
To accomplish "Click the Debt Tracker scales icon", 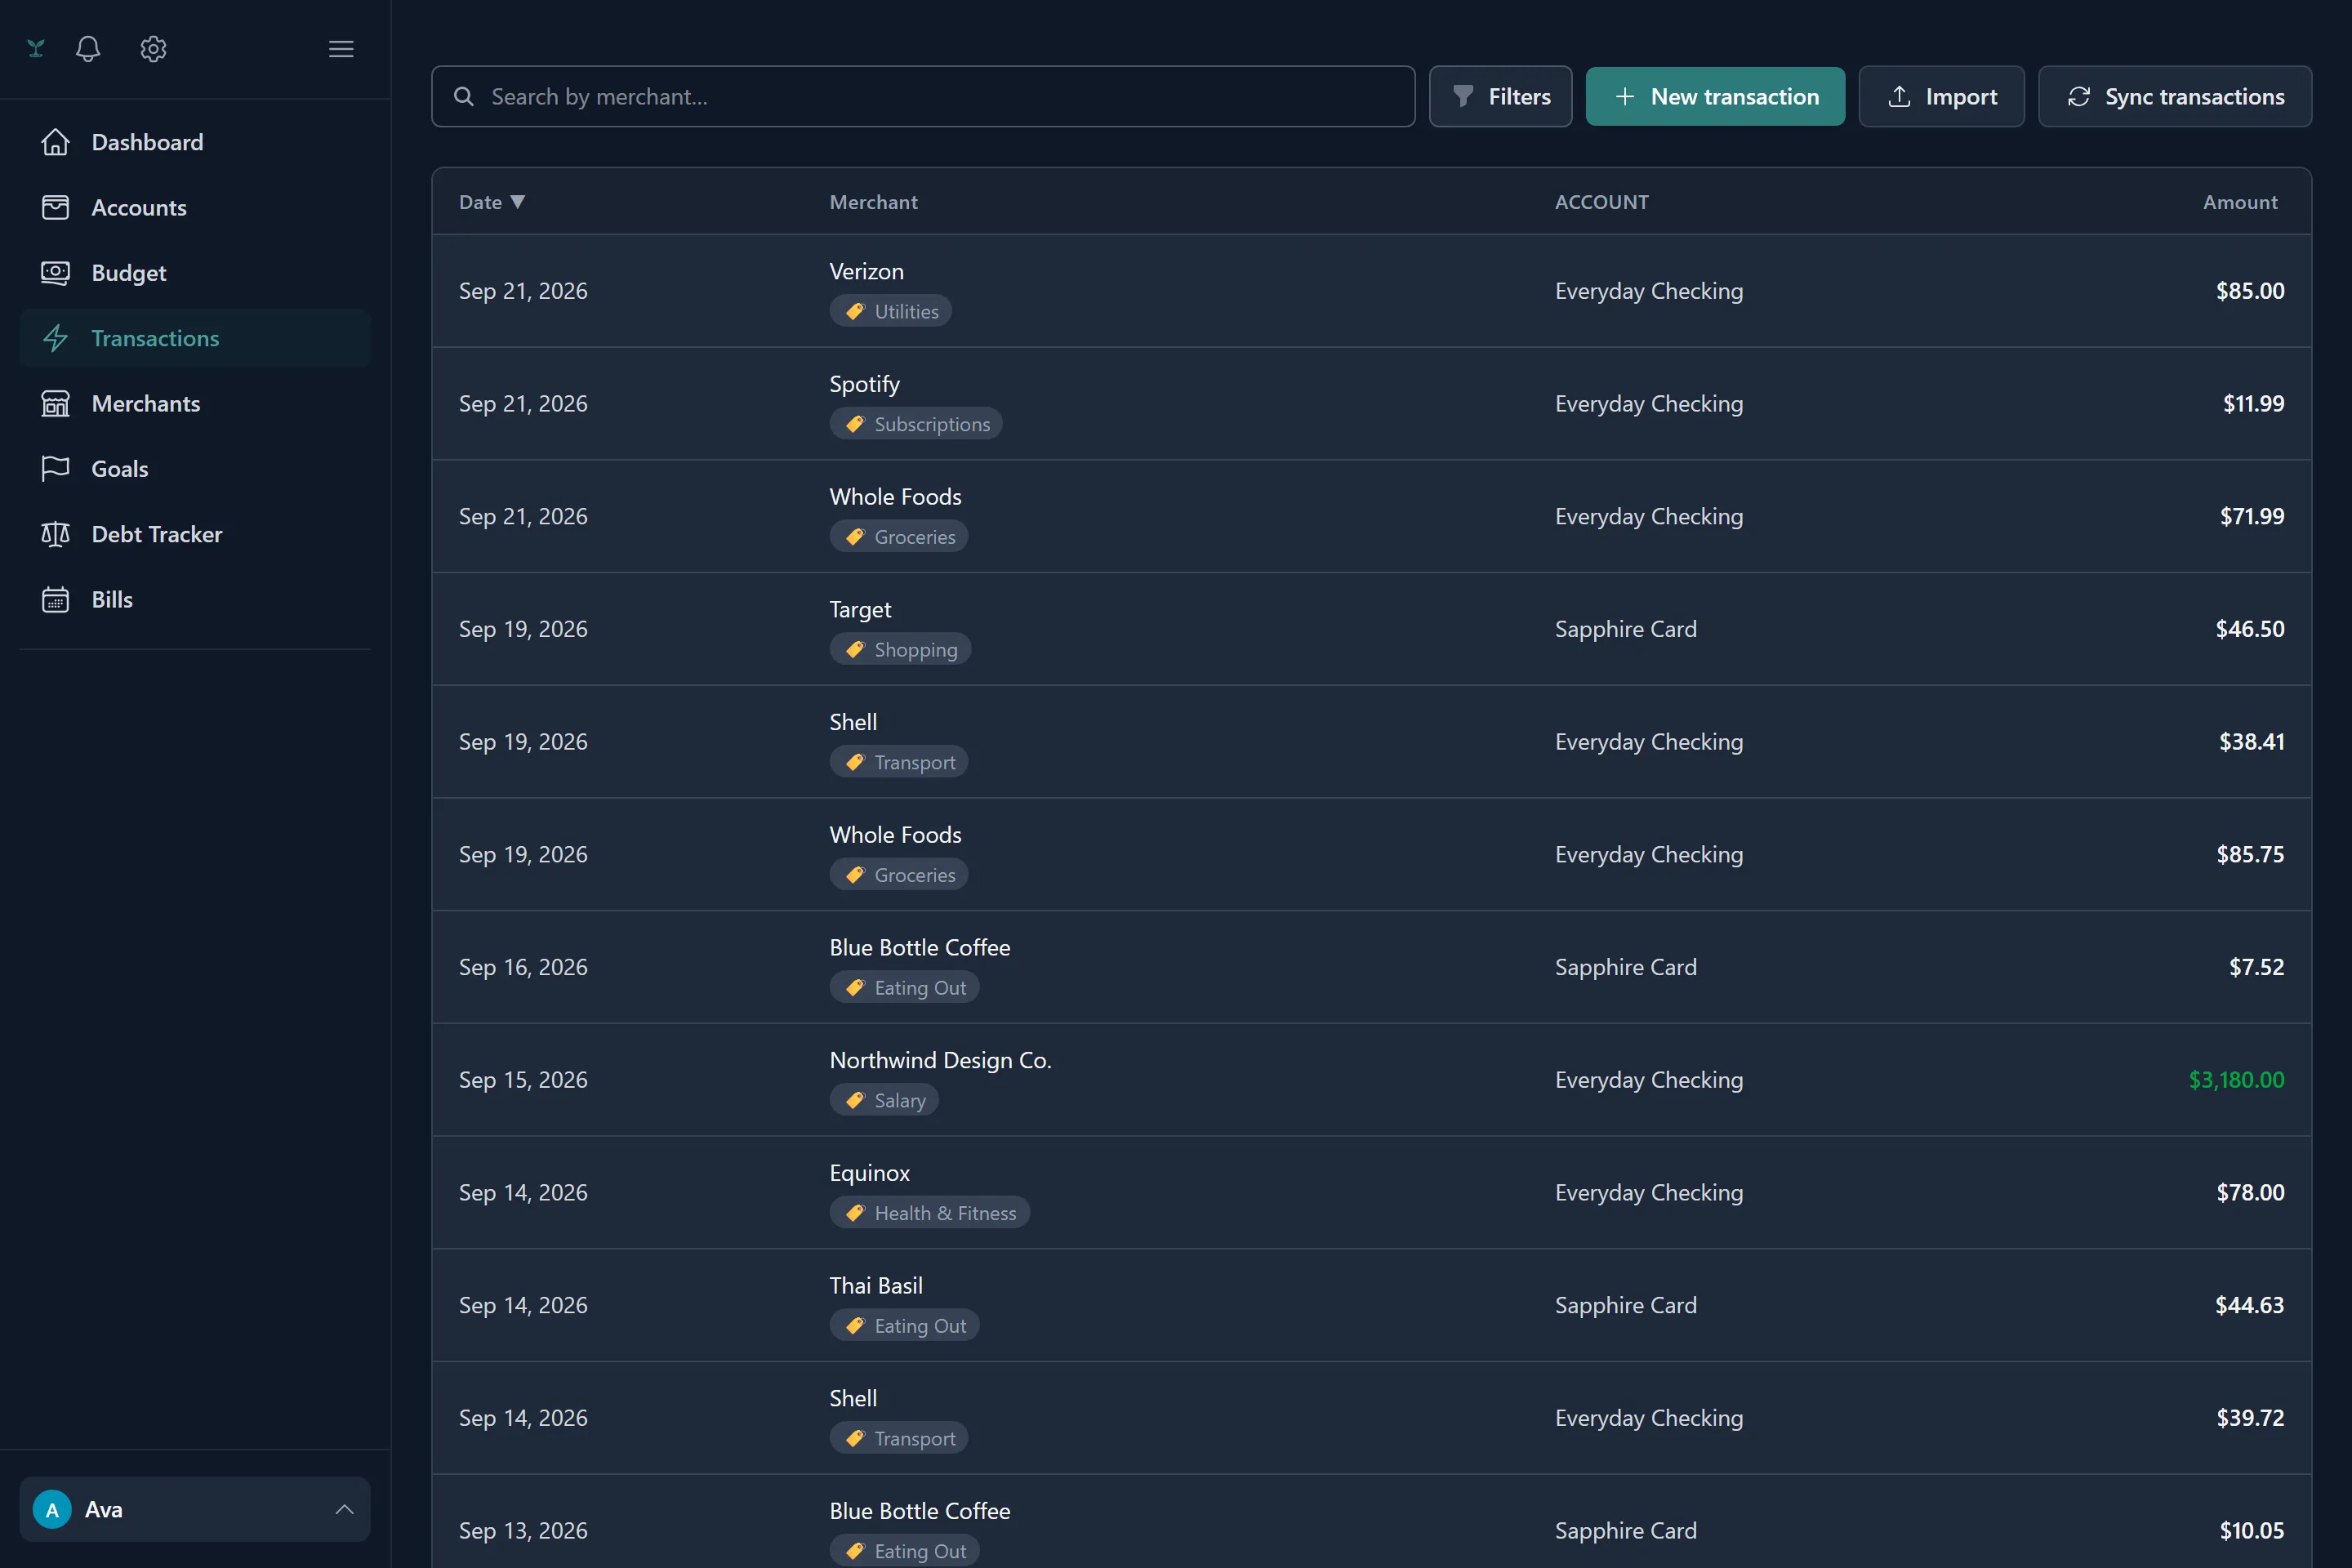I will (x=55, y=534).
